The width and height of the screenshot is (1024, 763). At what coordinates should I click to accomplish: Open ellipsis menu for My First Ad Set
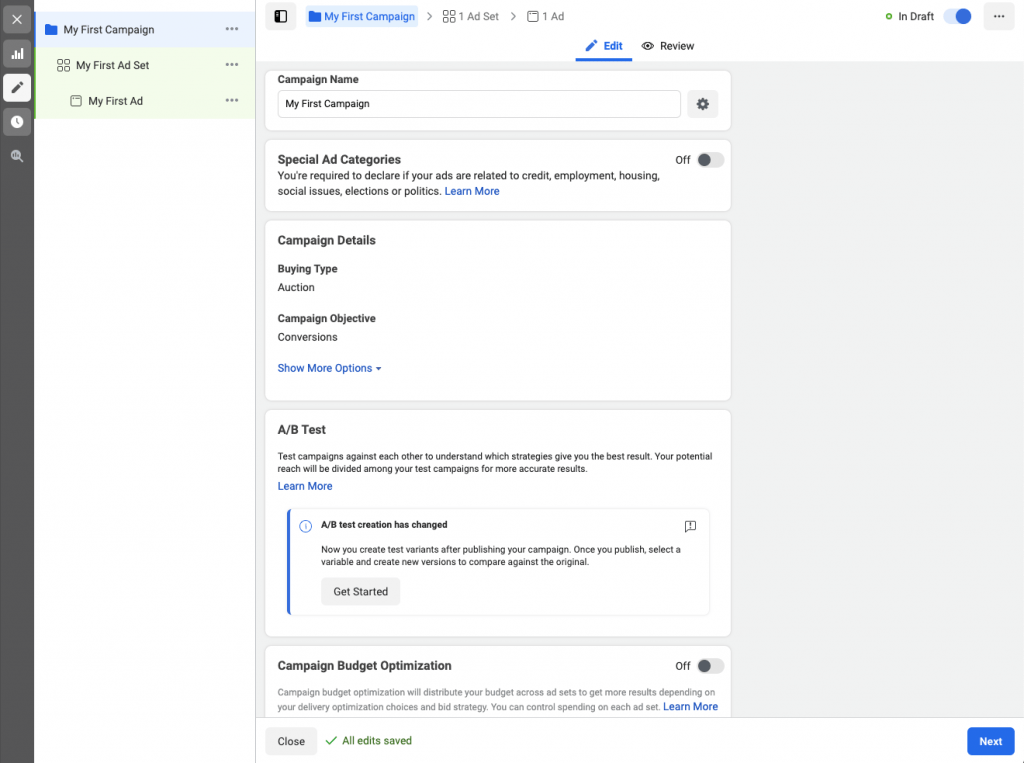(x=232, y=64)
